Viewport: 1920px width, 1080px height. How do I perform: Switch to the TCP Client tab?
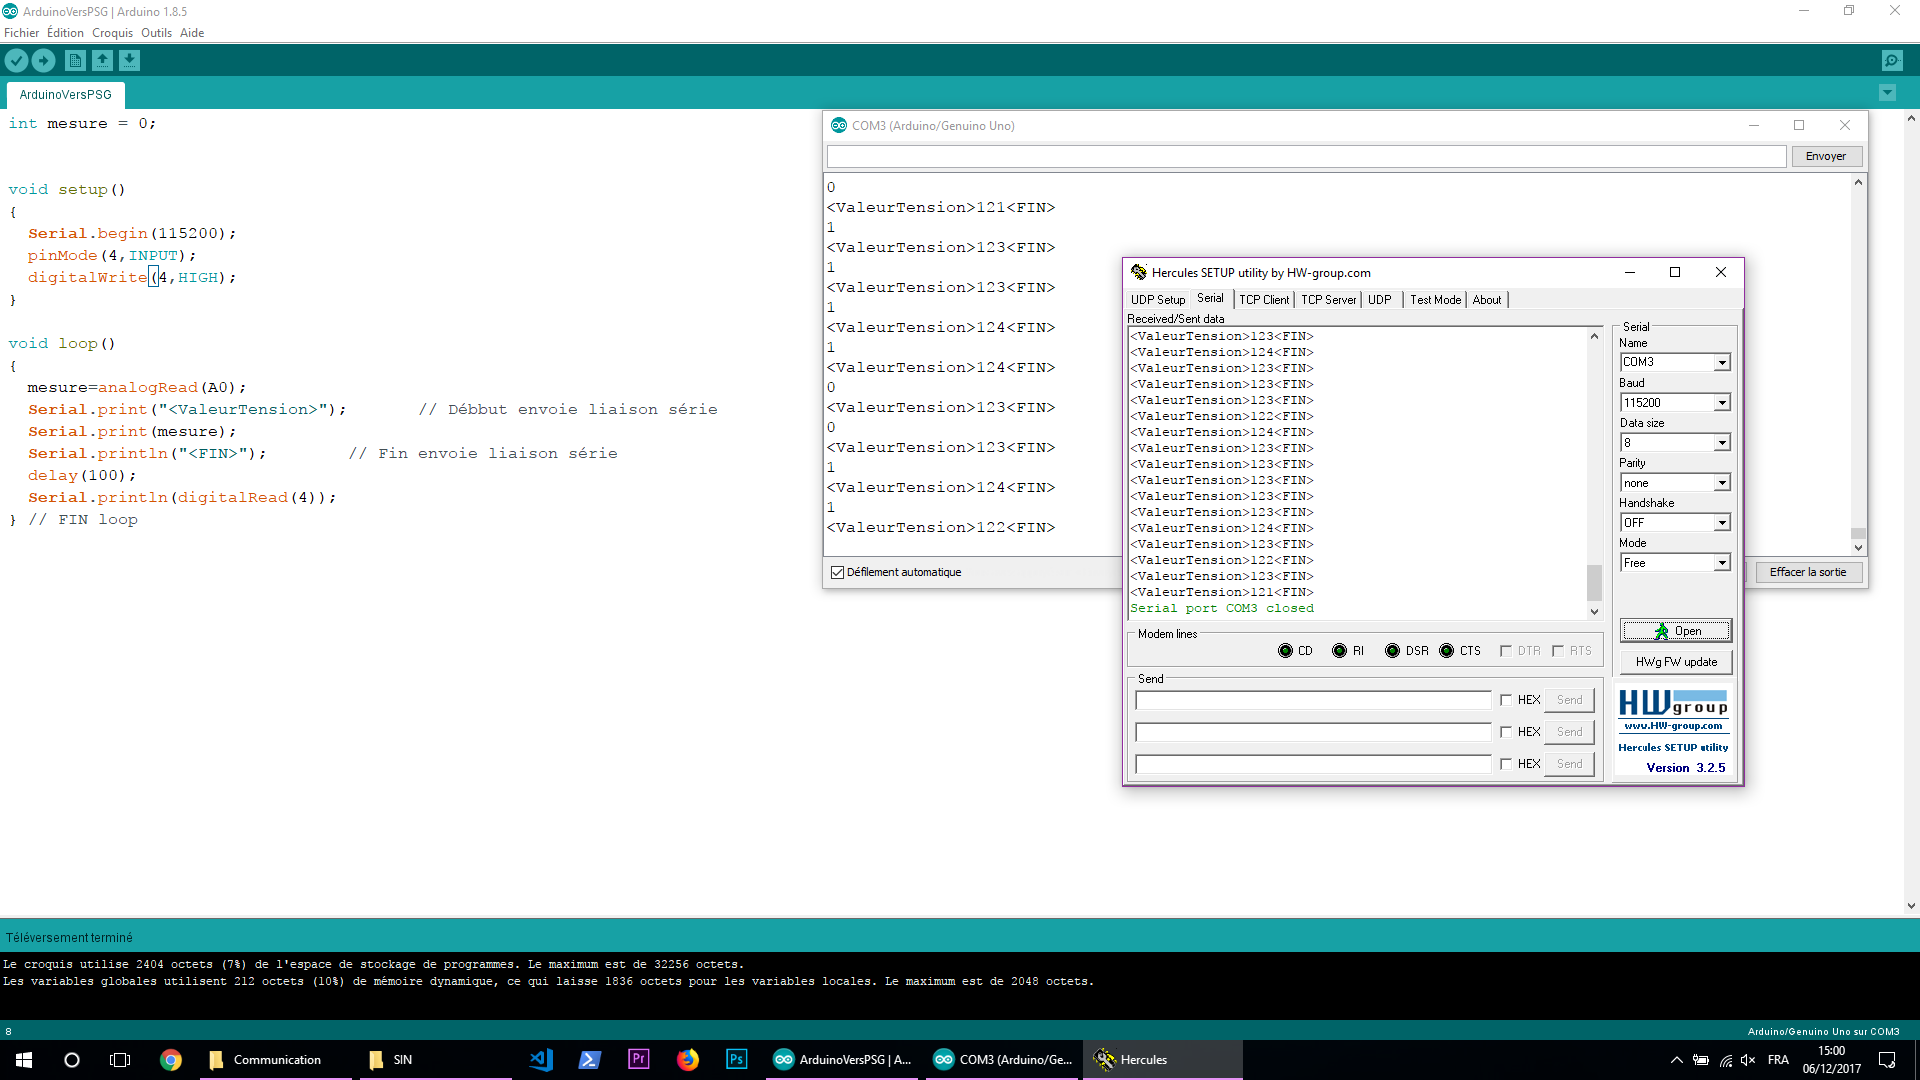click(1264, 300)
